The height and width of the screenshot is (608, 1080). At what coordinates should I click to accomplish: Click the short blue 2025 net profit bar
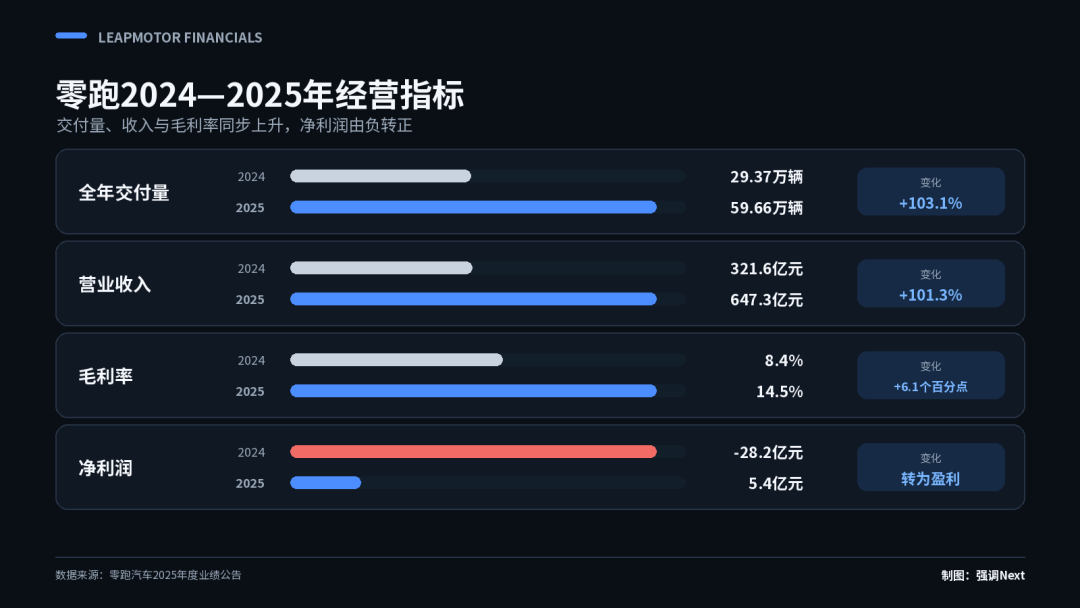pyautogui.click(x=325, y=483)
